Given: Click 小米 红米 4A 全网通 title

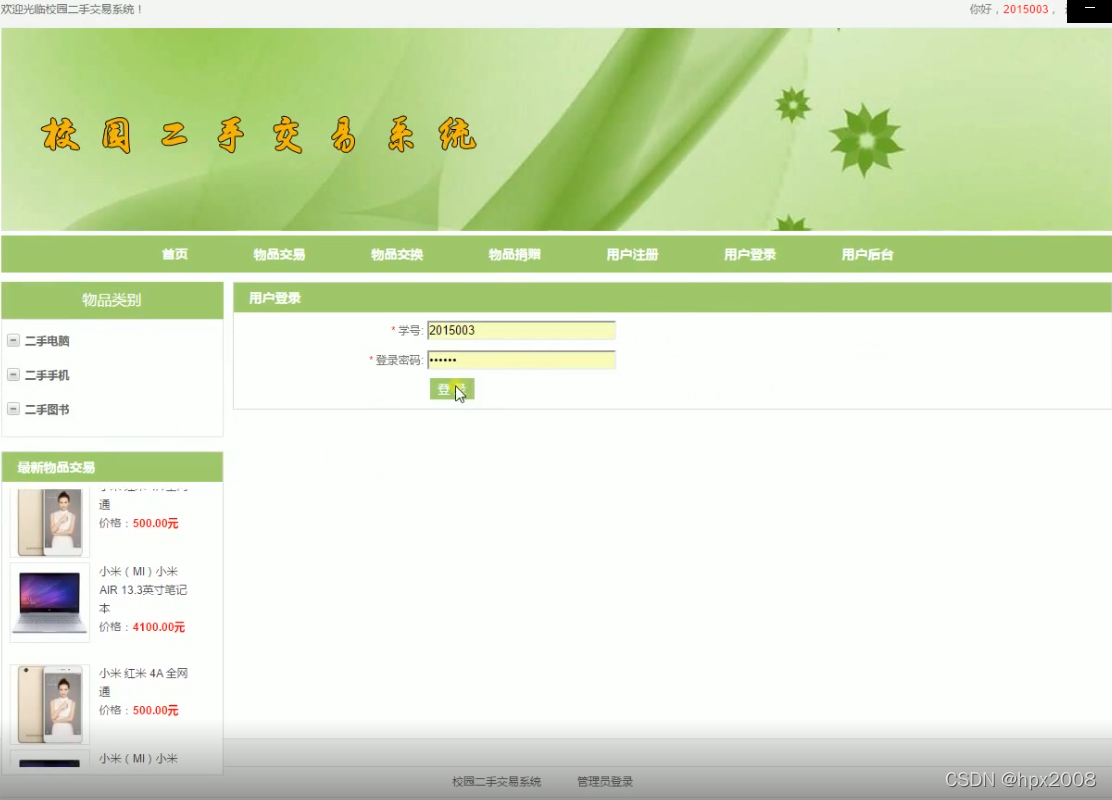Looking at the screenshot, I should [143, 682].
